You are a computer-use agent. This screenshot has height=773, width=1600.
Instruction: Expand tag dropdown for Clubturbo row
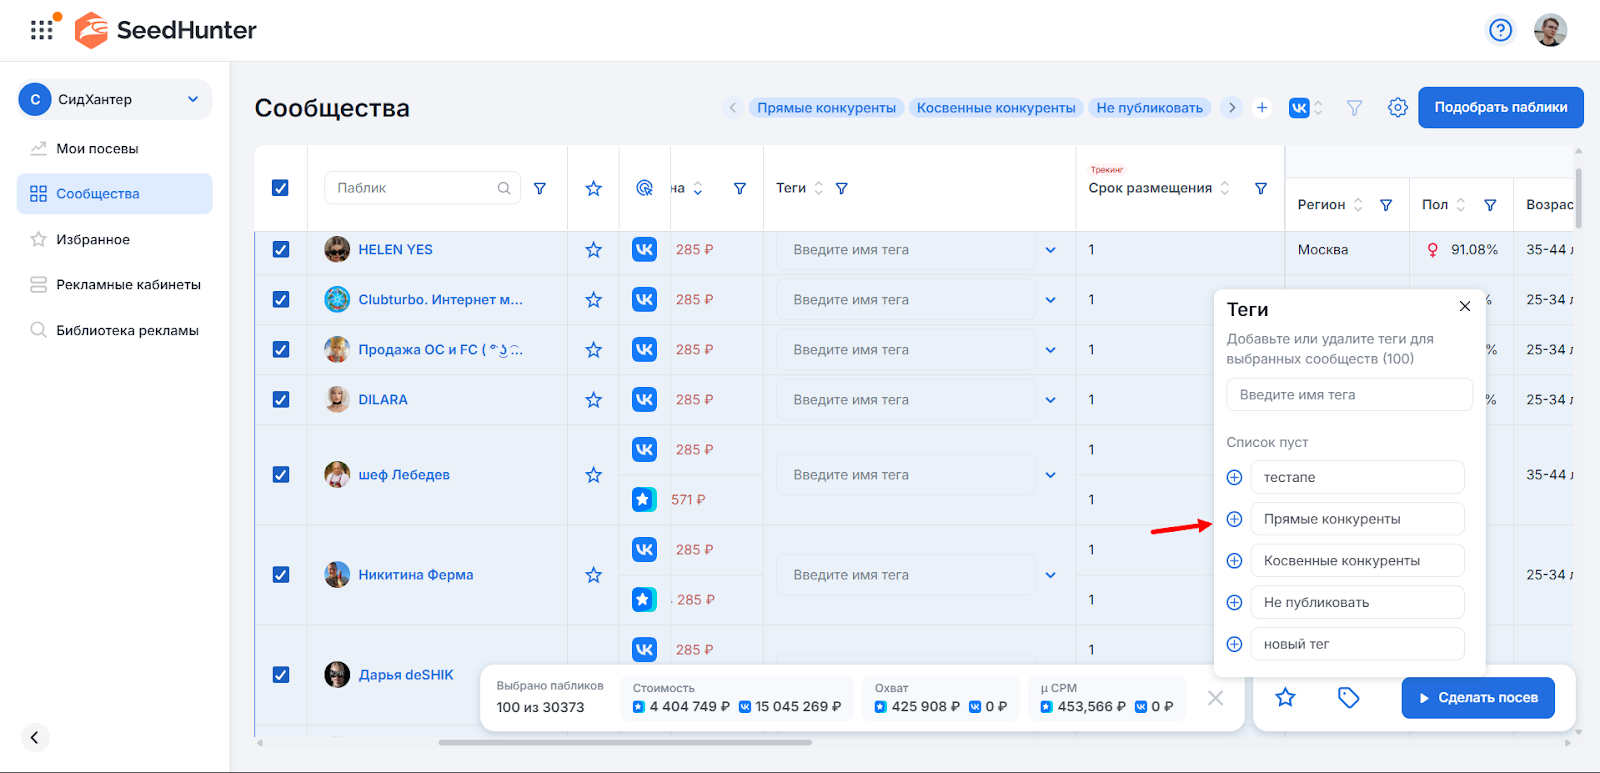click(1050, 300)
